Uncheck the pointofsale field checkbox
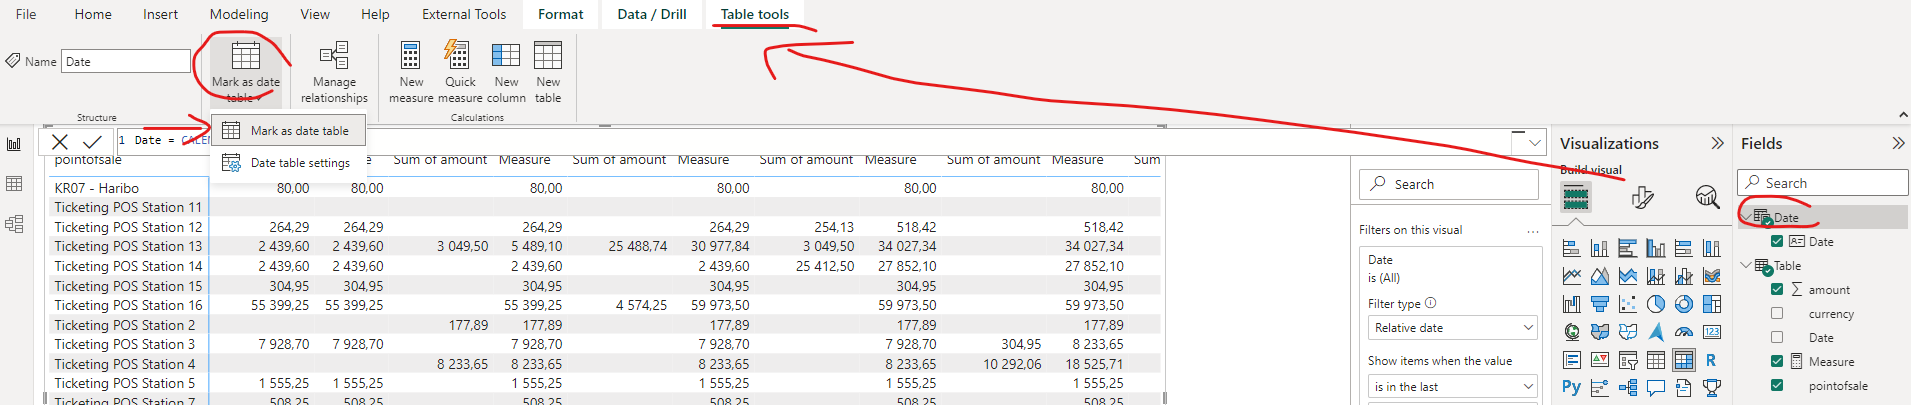1911x405 pixels. click(1777, 385)
